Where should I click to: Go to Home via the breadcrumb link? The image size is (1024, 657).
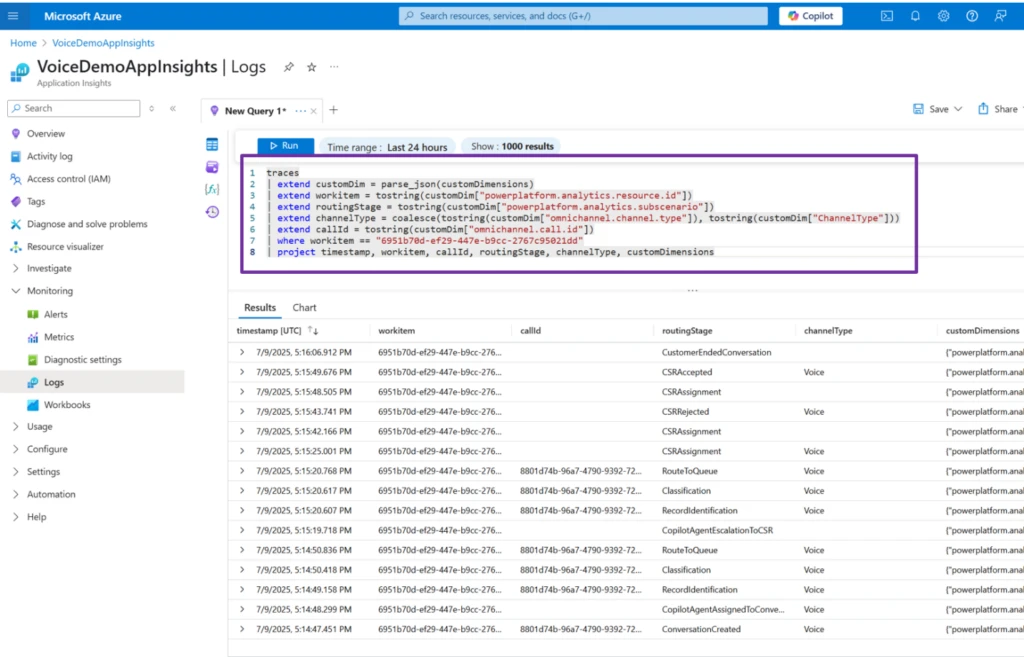(23, 43)
